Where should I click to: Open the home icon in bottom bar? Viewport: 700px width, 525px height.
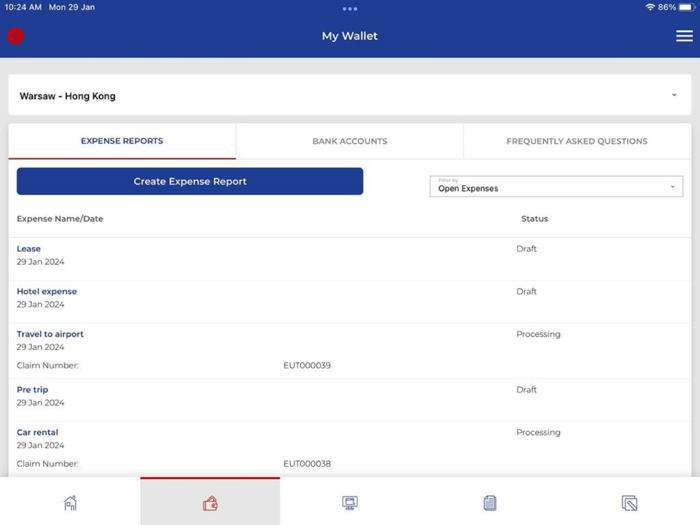(71, 503)
